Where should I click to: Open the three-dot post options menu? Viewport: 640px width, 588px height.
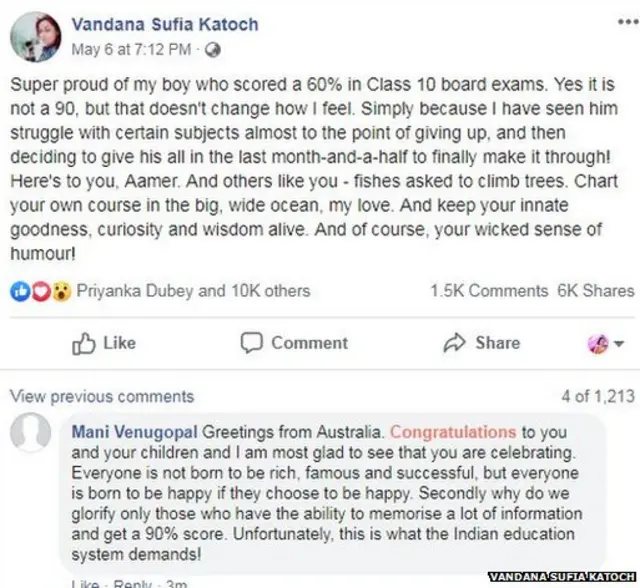[x=619, y=21]
